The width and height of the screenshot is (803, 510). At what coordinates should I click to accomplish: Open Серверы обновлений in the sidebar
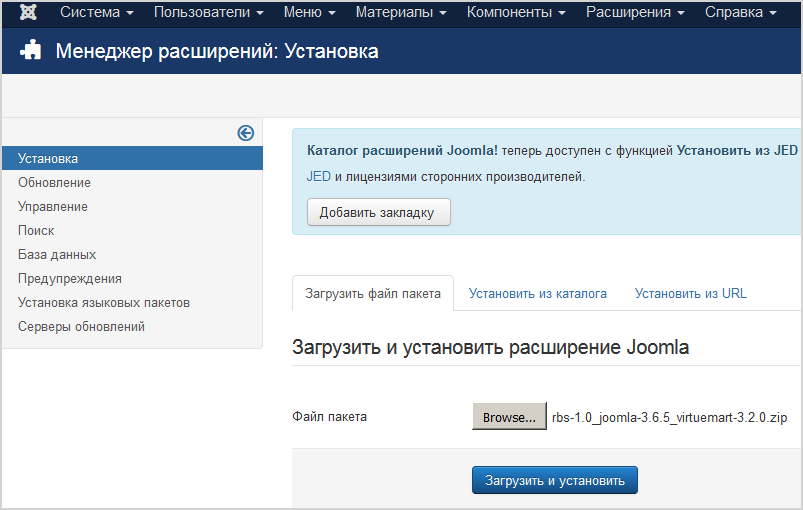[81, 327]
